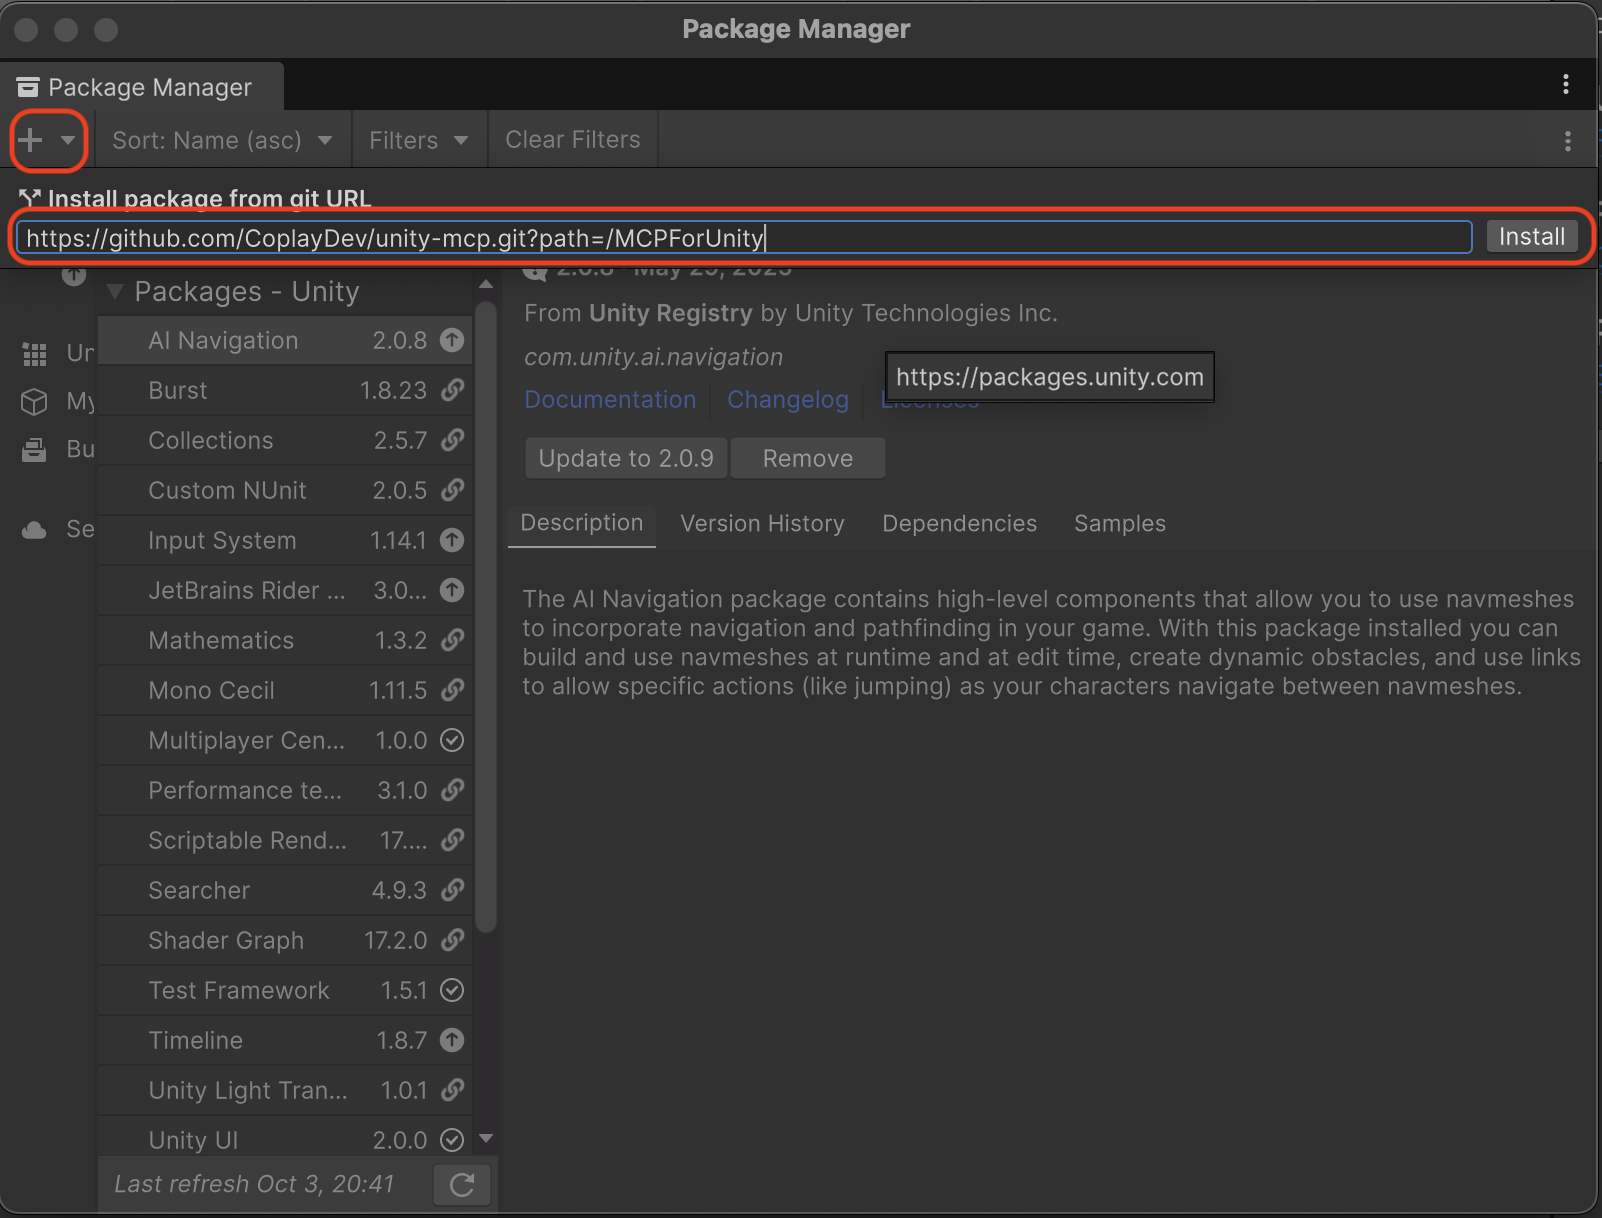Open the Changelog link
The height and width of the screenshot is (1218, 1602).
click(x=787, y=399)
